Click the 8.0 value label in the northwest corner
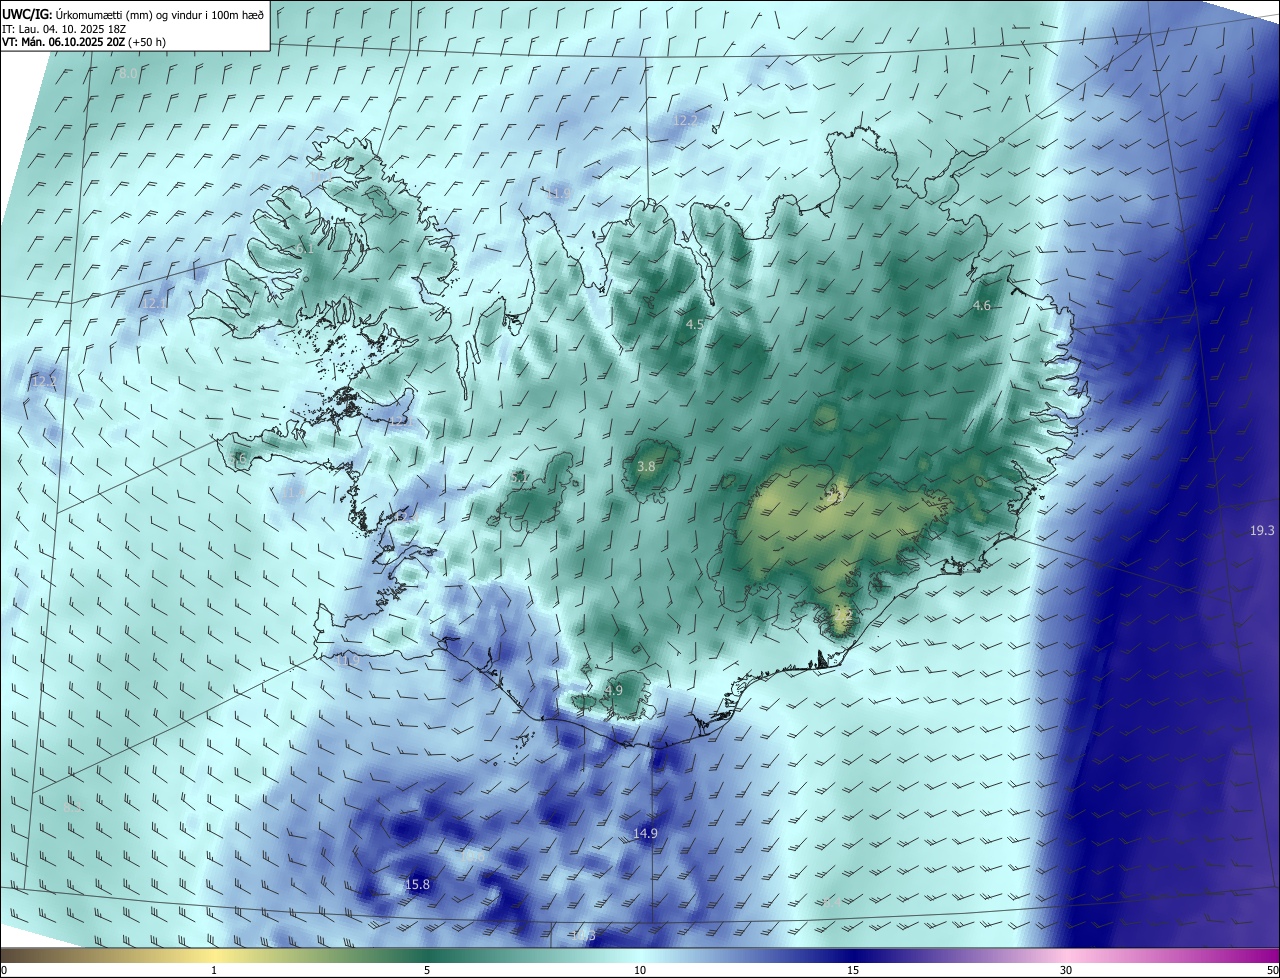This screenshot has width=1280, height=978. (x=127, y=74)
